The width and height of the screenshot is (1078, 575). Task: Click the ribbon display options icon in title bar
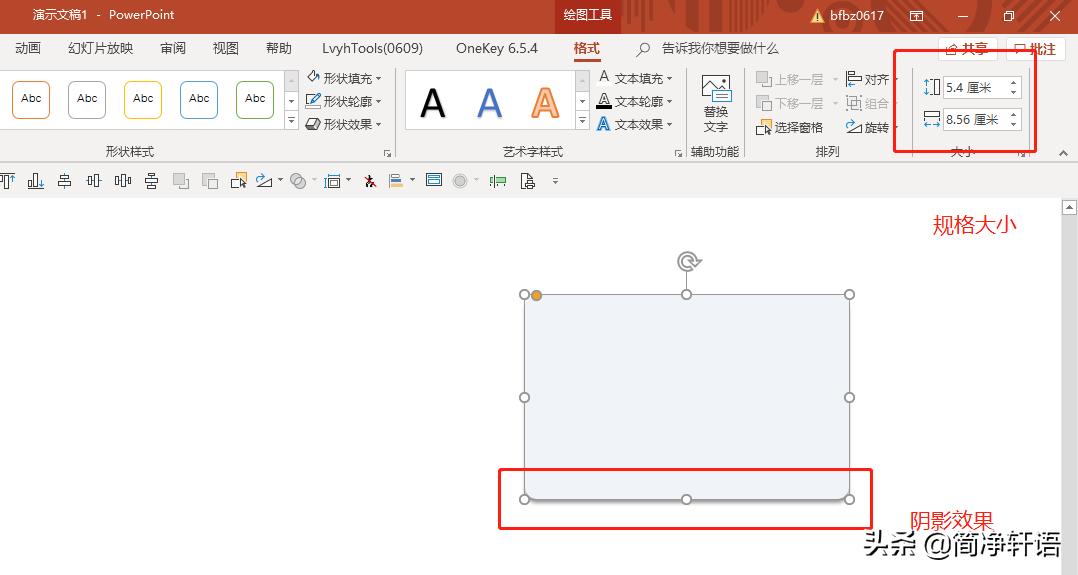(916, 16)
